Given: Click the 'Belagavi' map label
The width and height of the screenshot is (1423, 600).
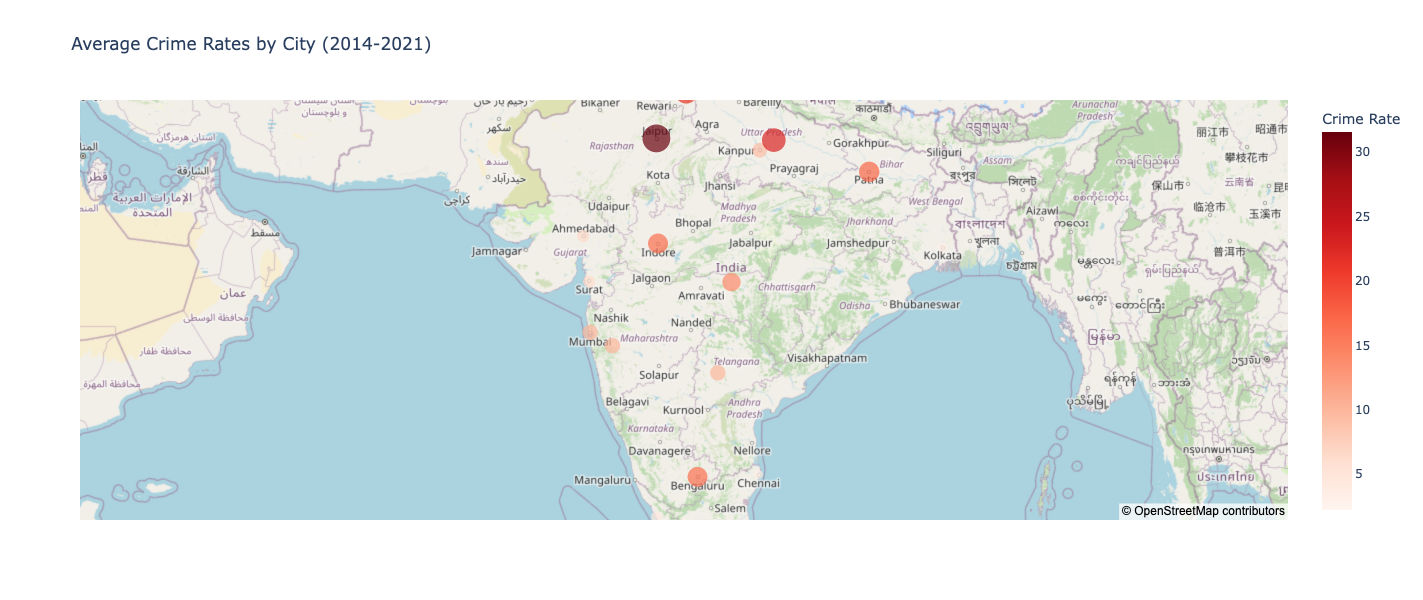Looking at the screenshot, I should 628,402.
